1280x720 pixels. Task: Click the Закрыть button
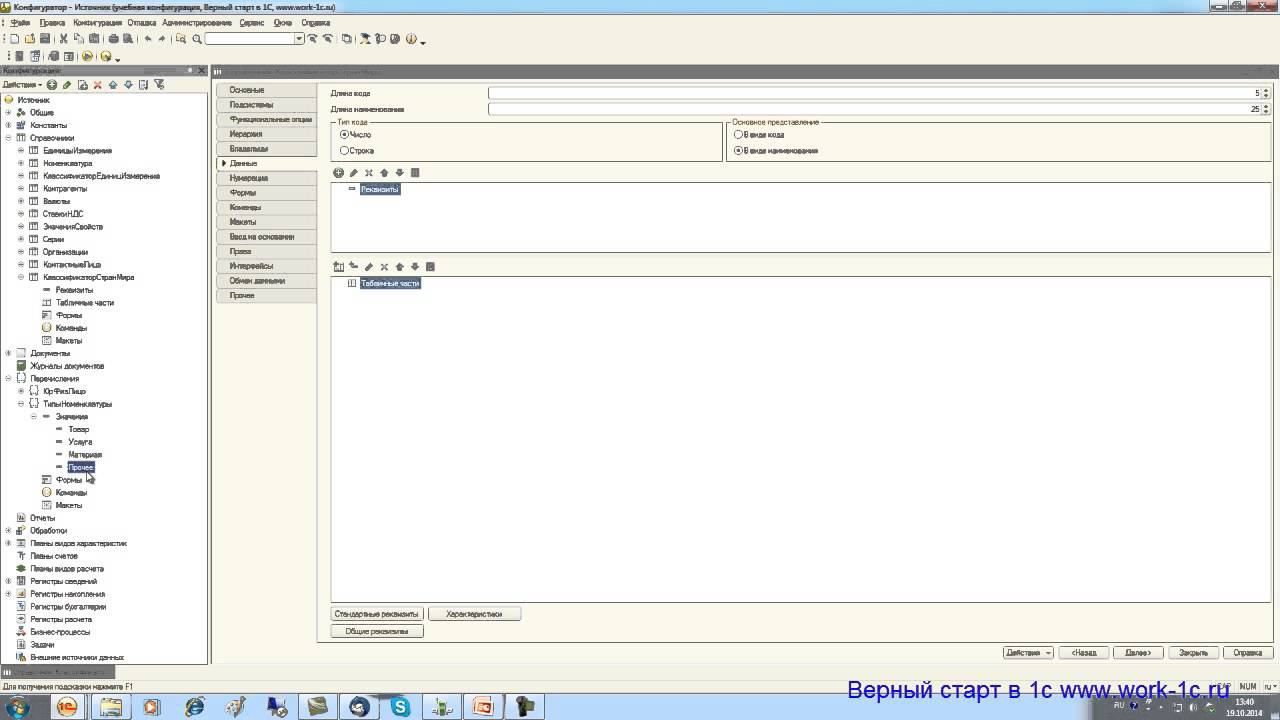(1193, 653)
